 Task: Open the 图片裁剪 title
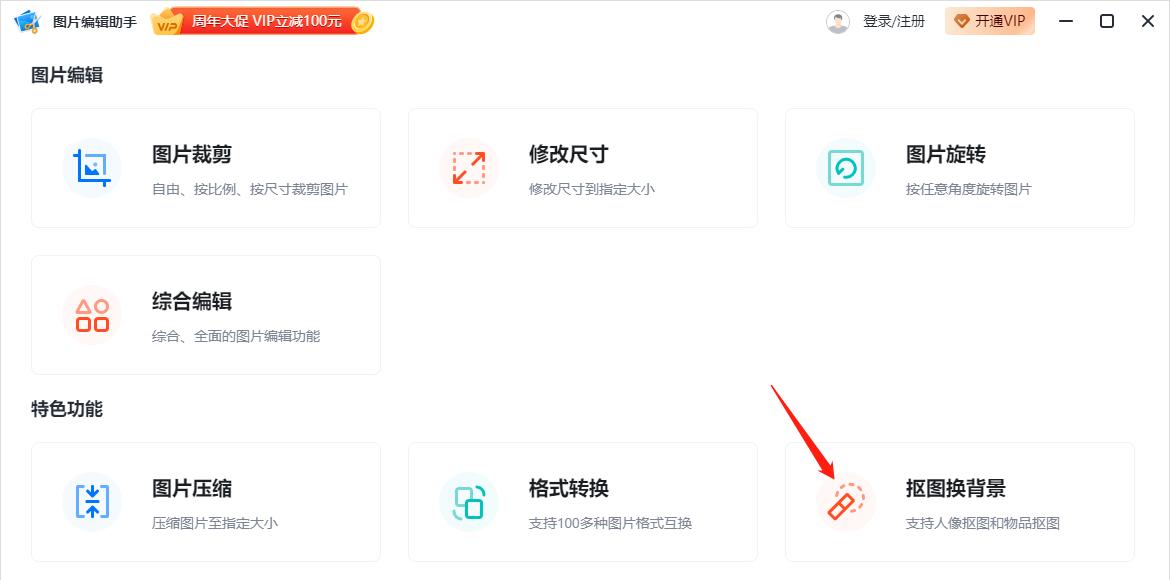point(192,155)
